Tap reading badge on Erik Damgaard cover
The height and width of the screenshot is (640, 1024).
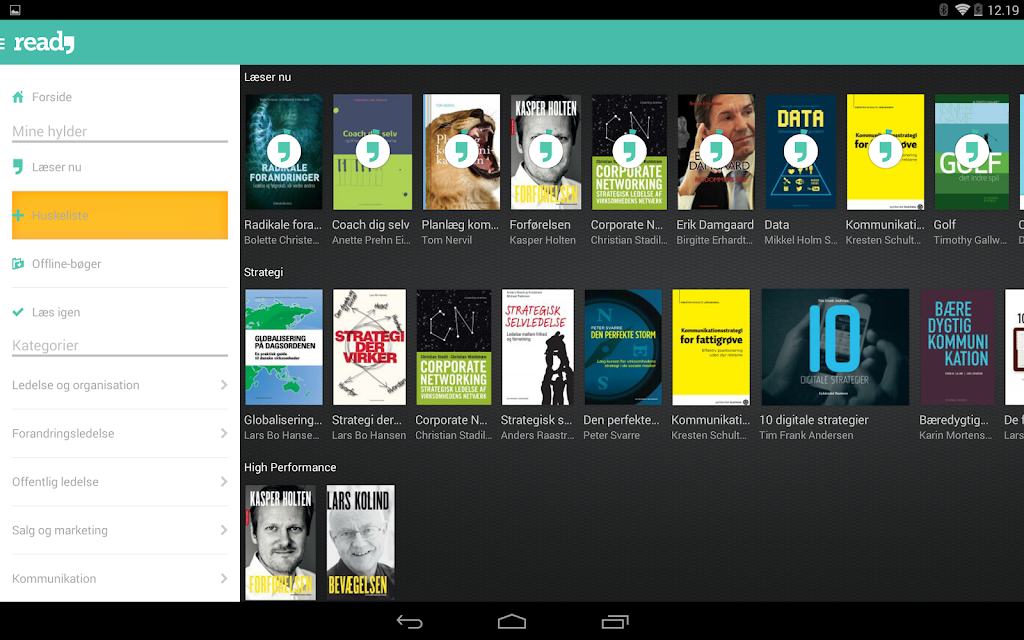(716, 152)
